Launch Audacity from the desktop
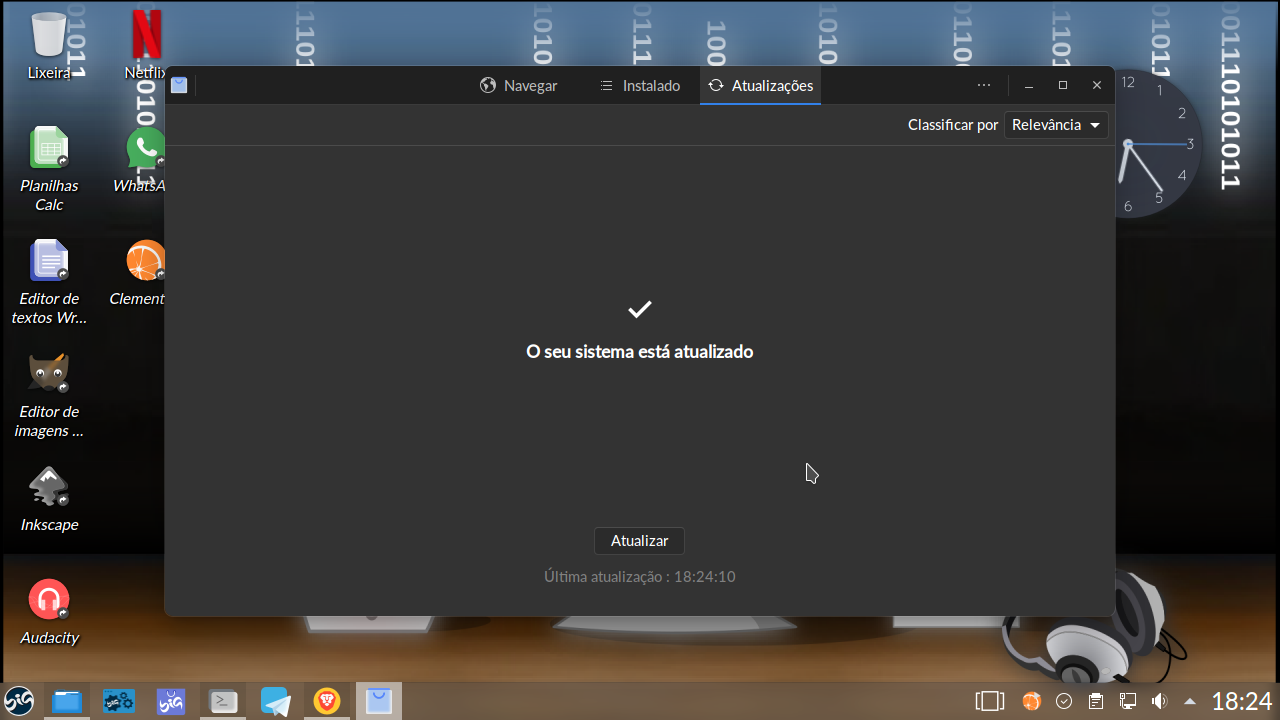Image resolution: width=1280 pixels, height=720 pixels. (x=49, y=611)
